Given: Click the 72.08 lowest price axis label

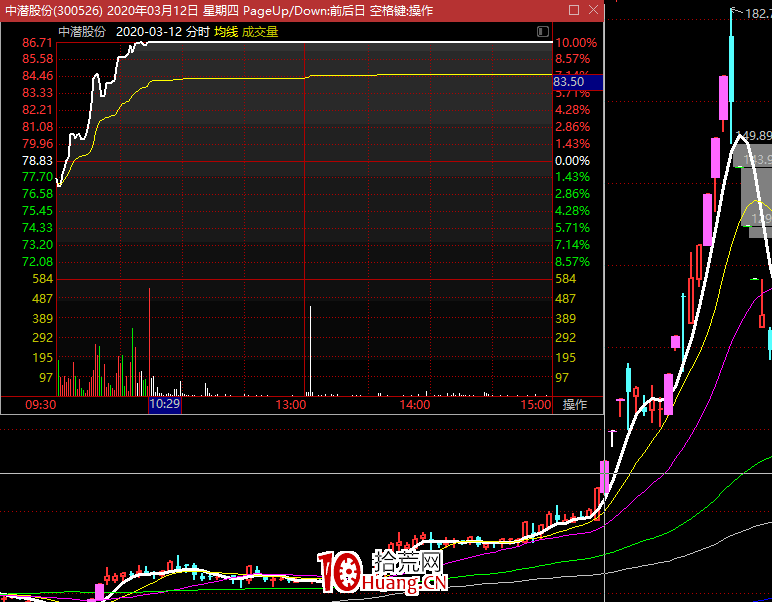Looking at the screenshot, I should [x=37, y=262].
